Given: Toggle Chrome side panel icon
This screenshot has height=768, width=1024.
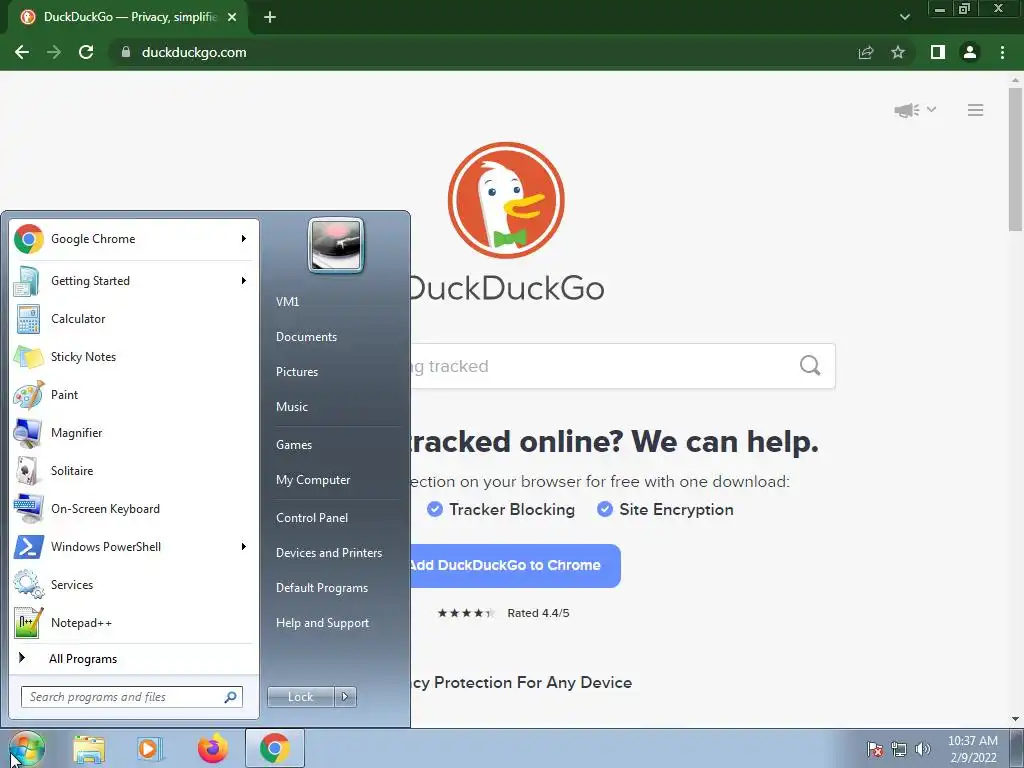Looking at the screenshot, I should 938,52.
